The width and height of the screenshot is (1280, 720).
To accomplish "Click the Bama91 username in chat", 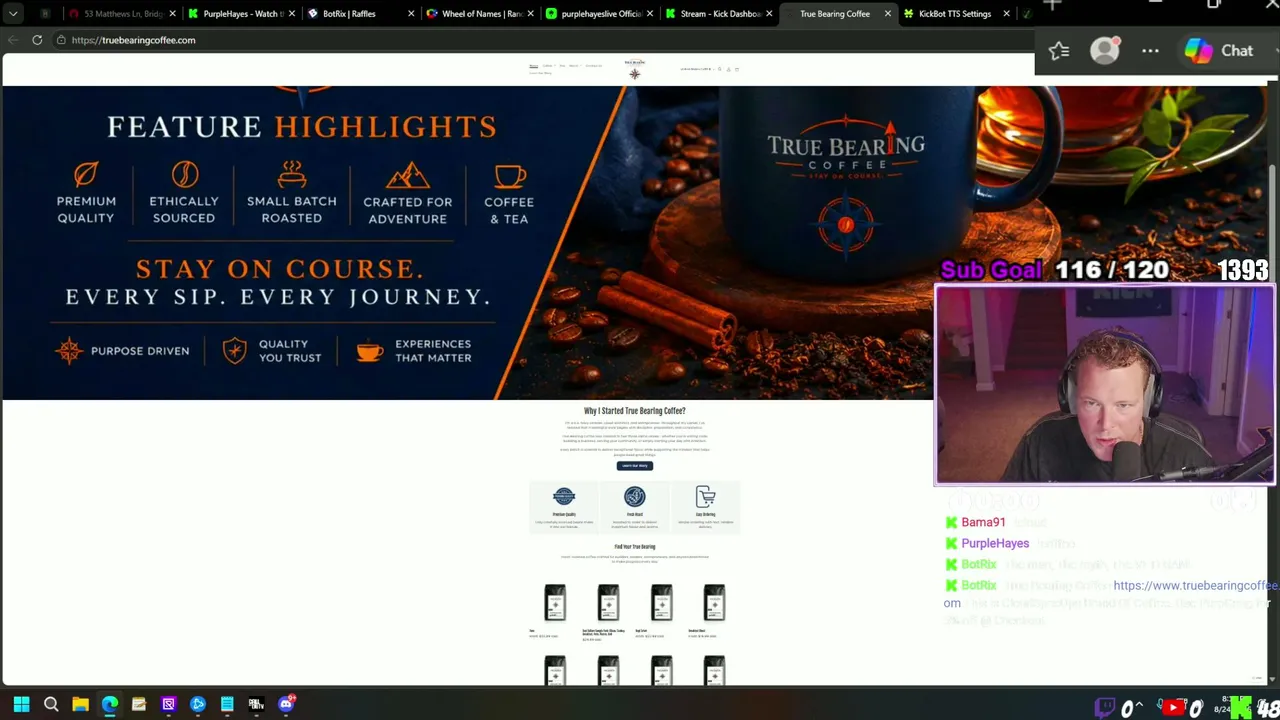I will [x=983, y=522].
